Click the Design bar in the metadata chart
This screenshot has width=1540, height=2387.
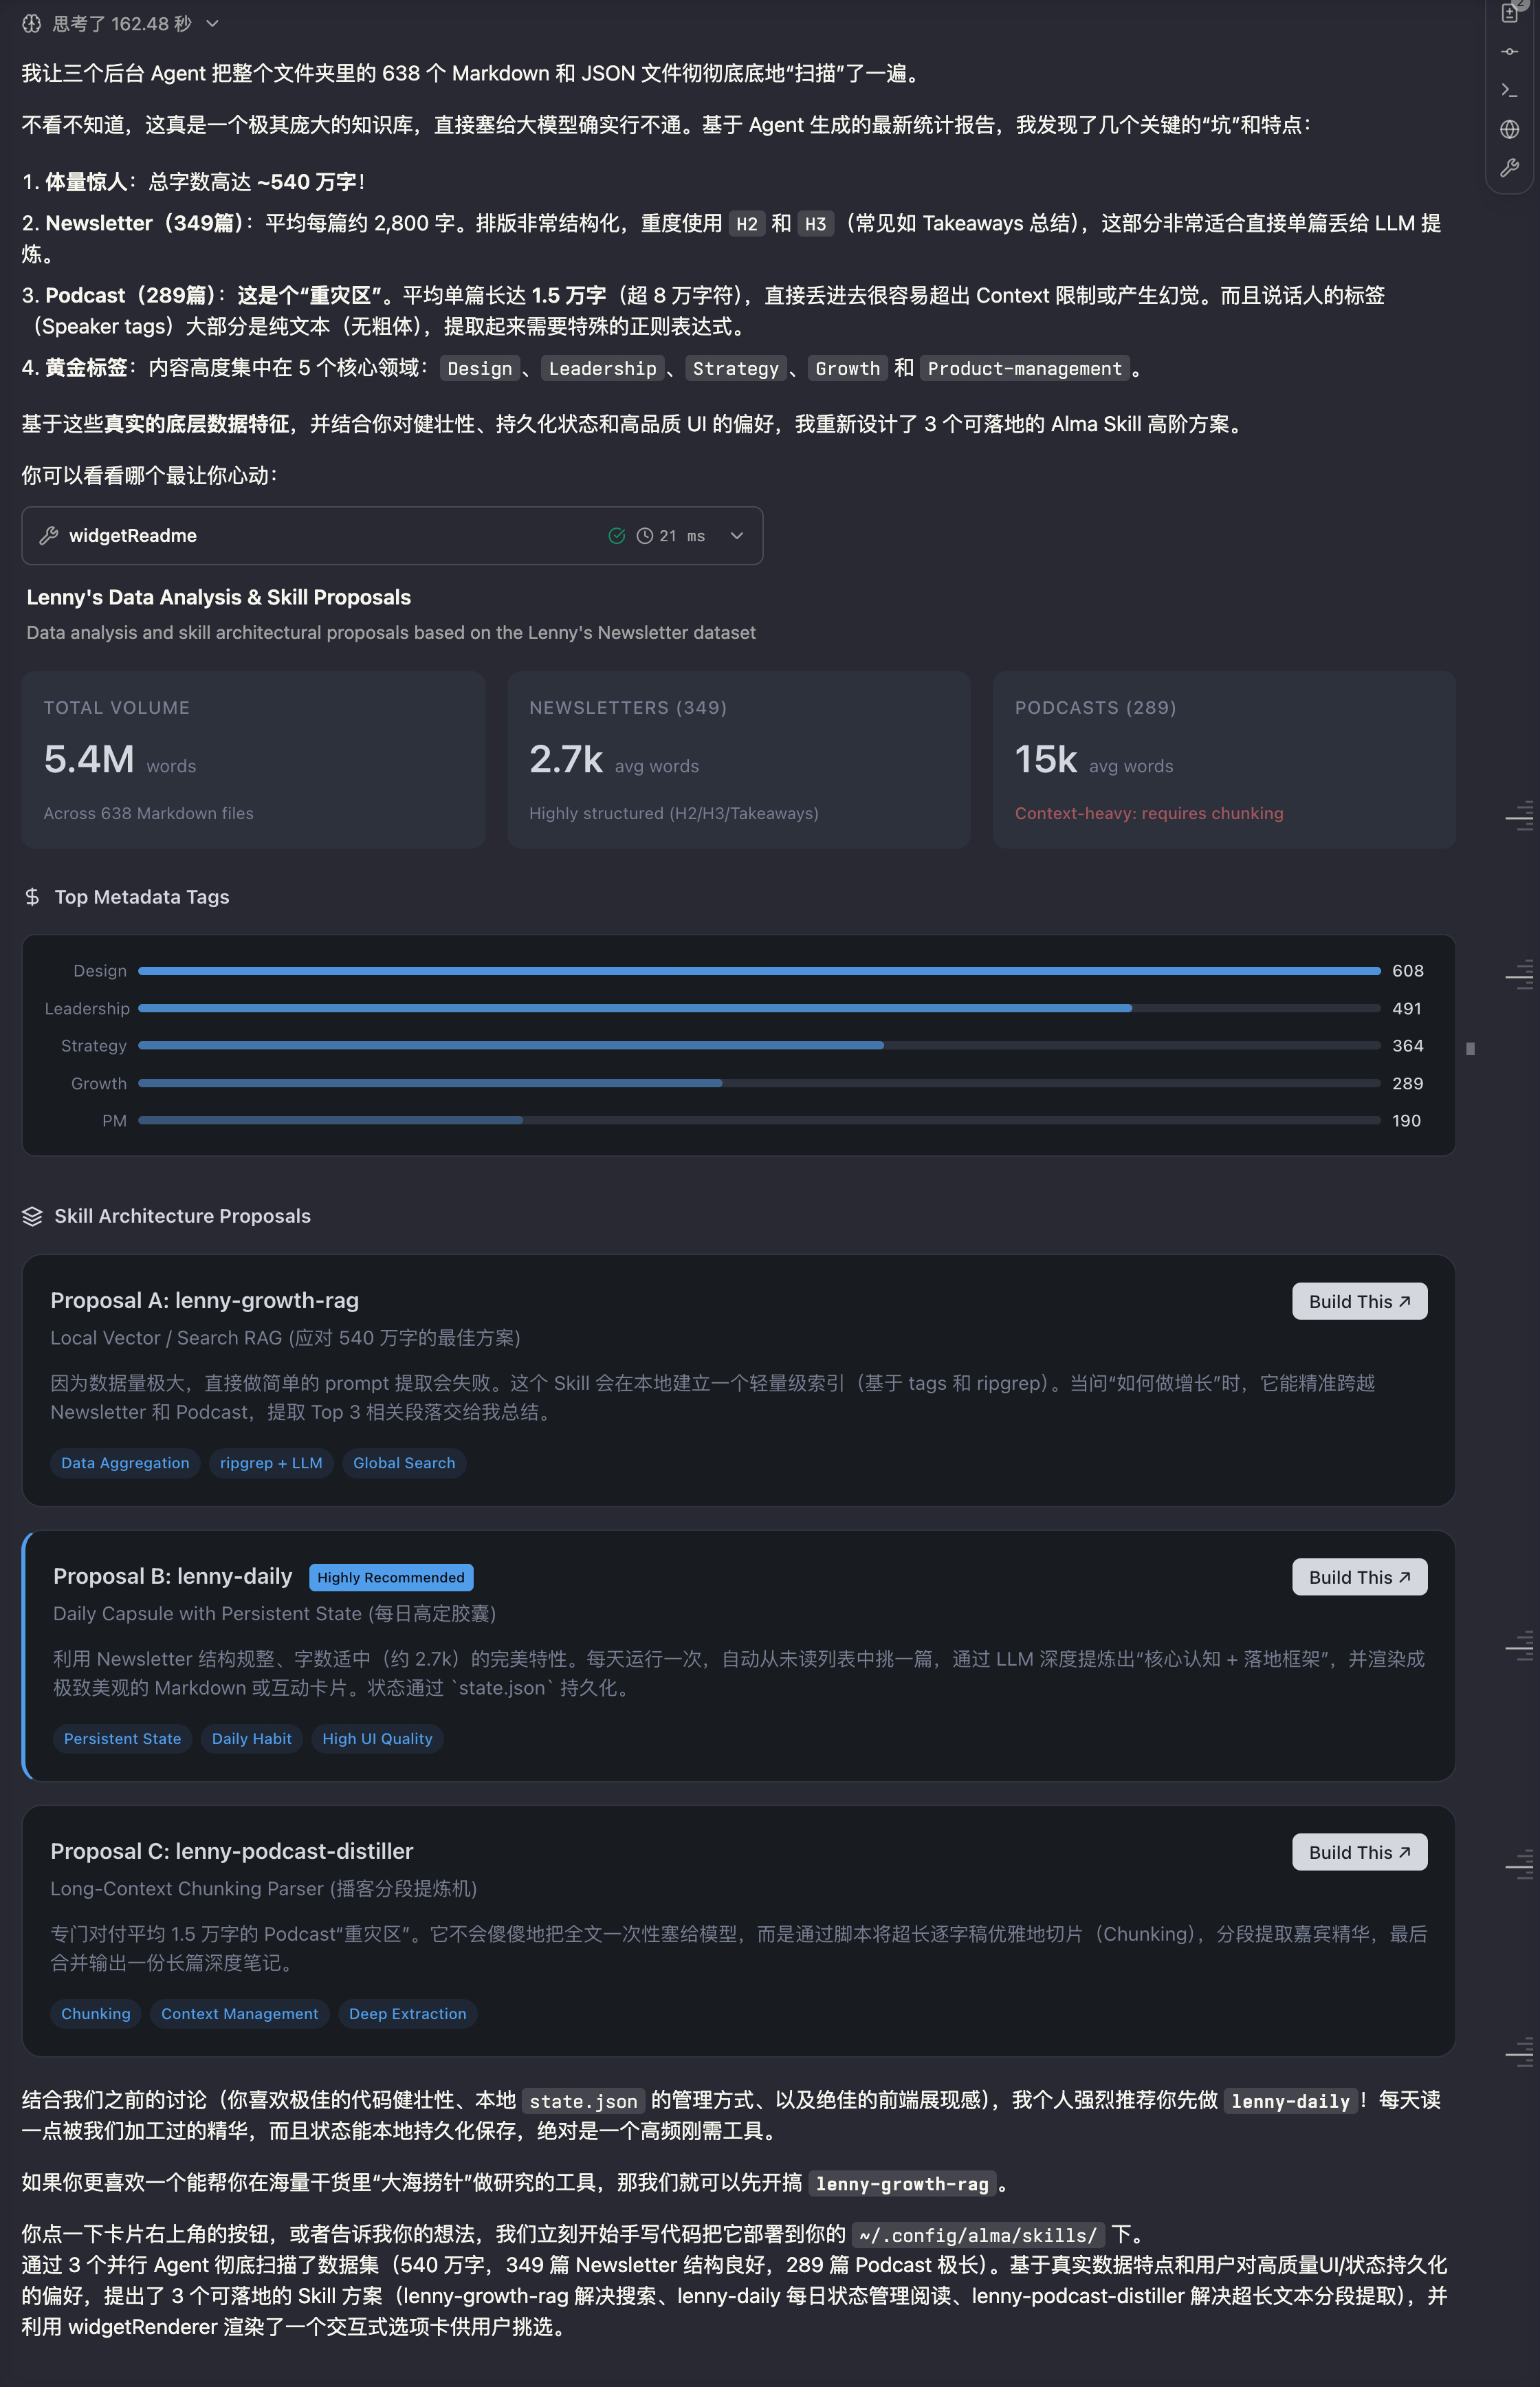point(758,970)
